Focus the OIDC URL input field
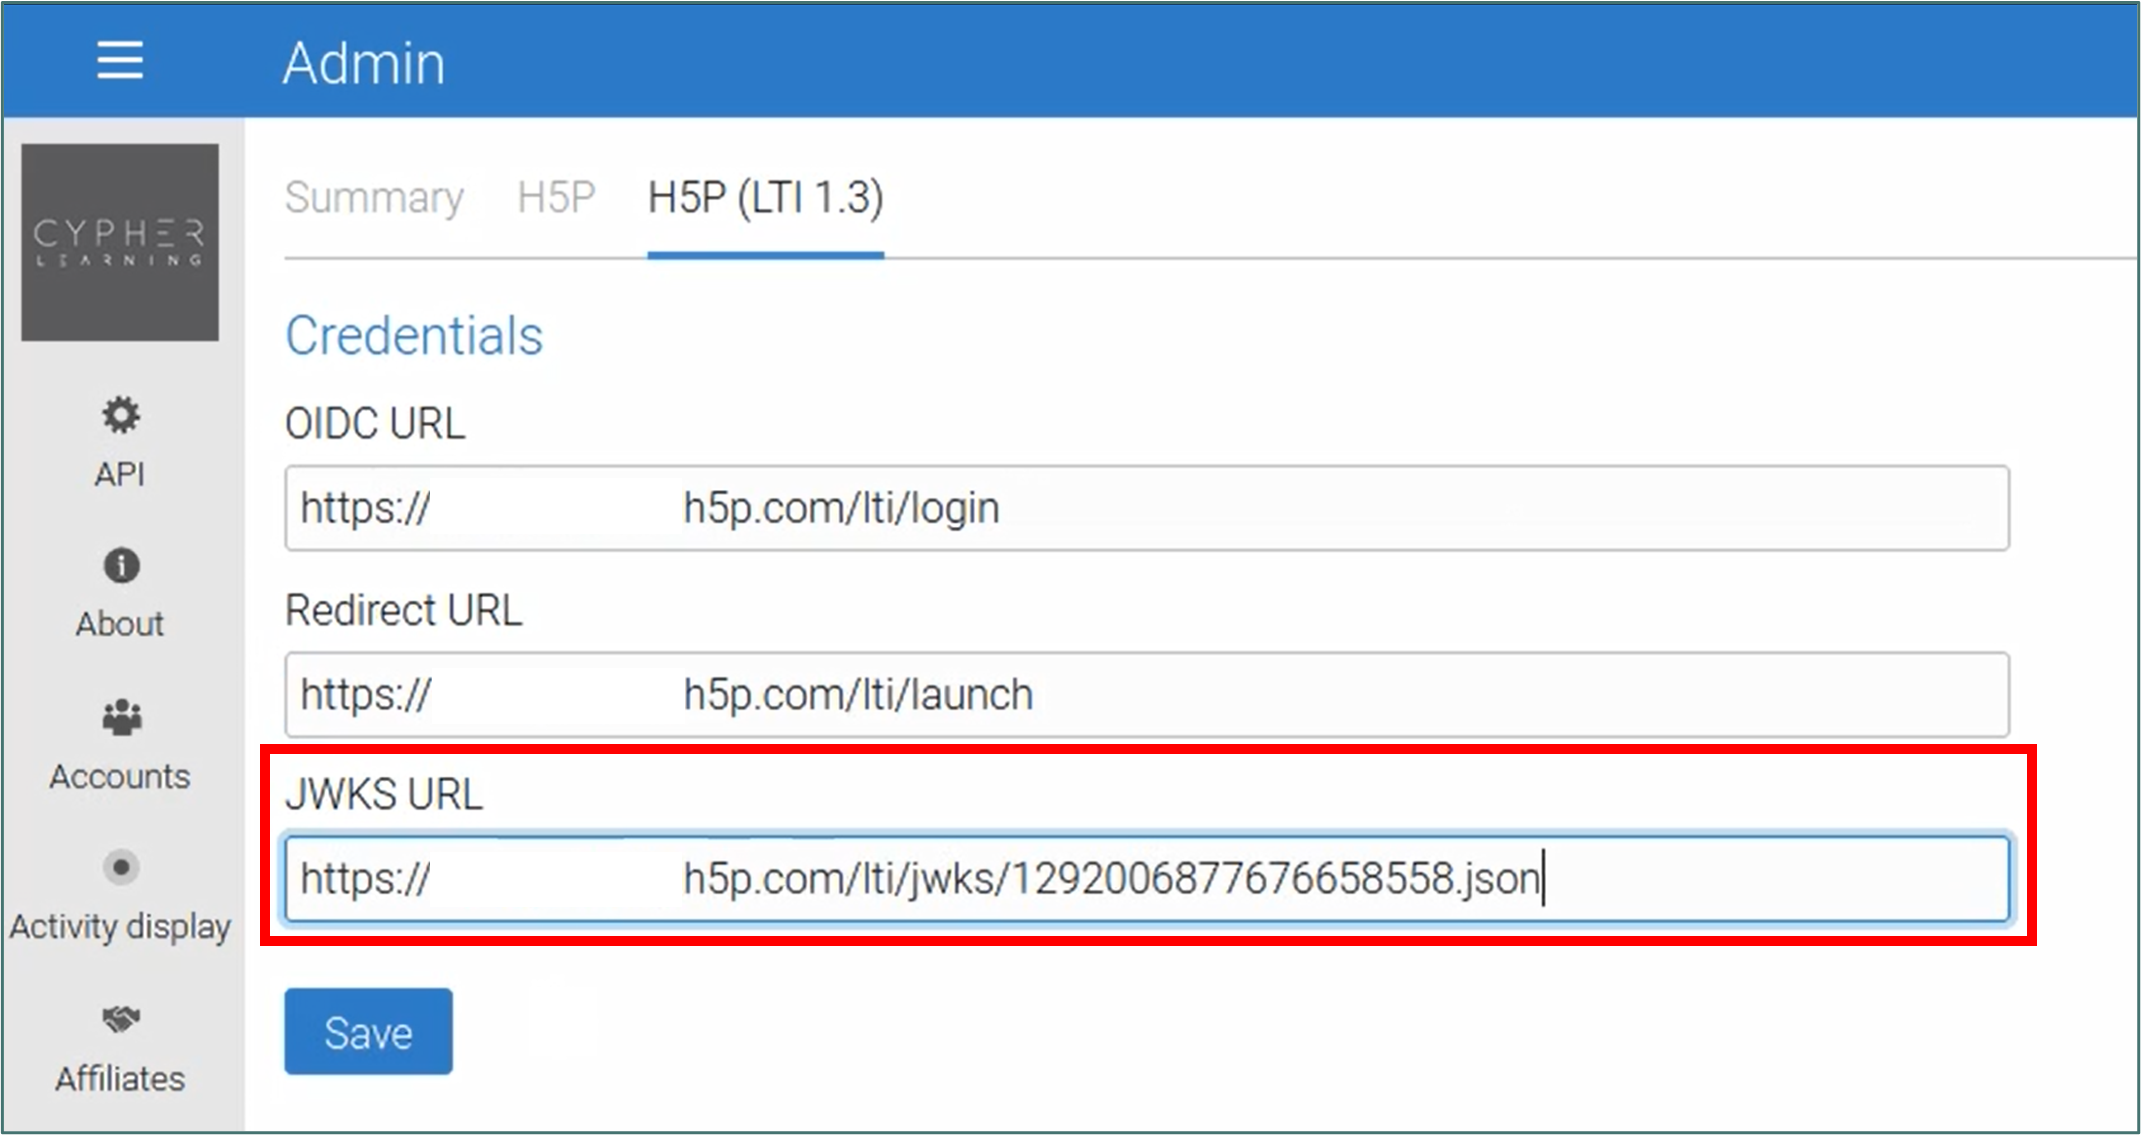Image resolution: width=2141 pixels, height=1135 pixels. pos(1146,508)
